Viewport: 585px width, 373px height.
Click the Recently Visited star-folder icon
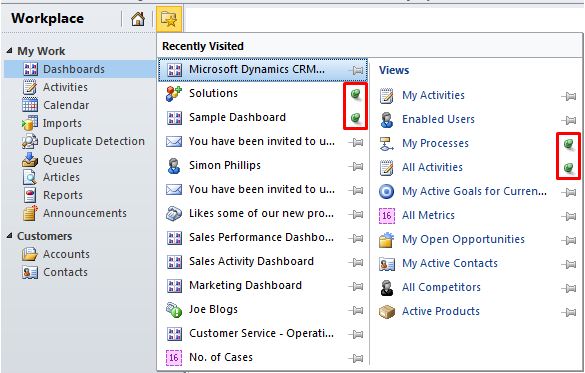click(169, 19)
